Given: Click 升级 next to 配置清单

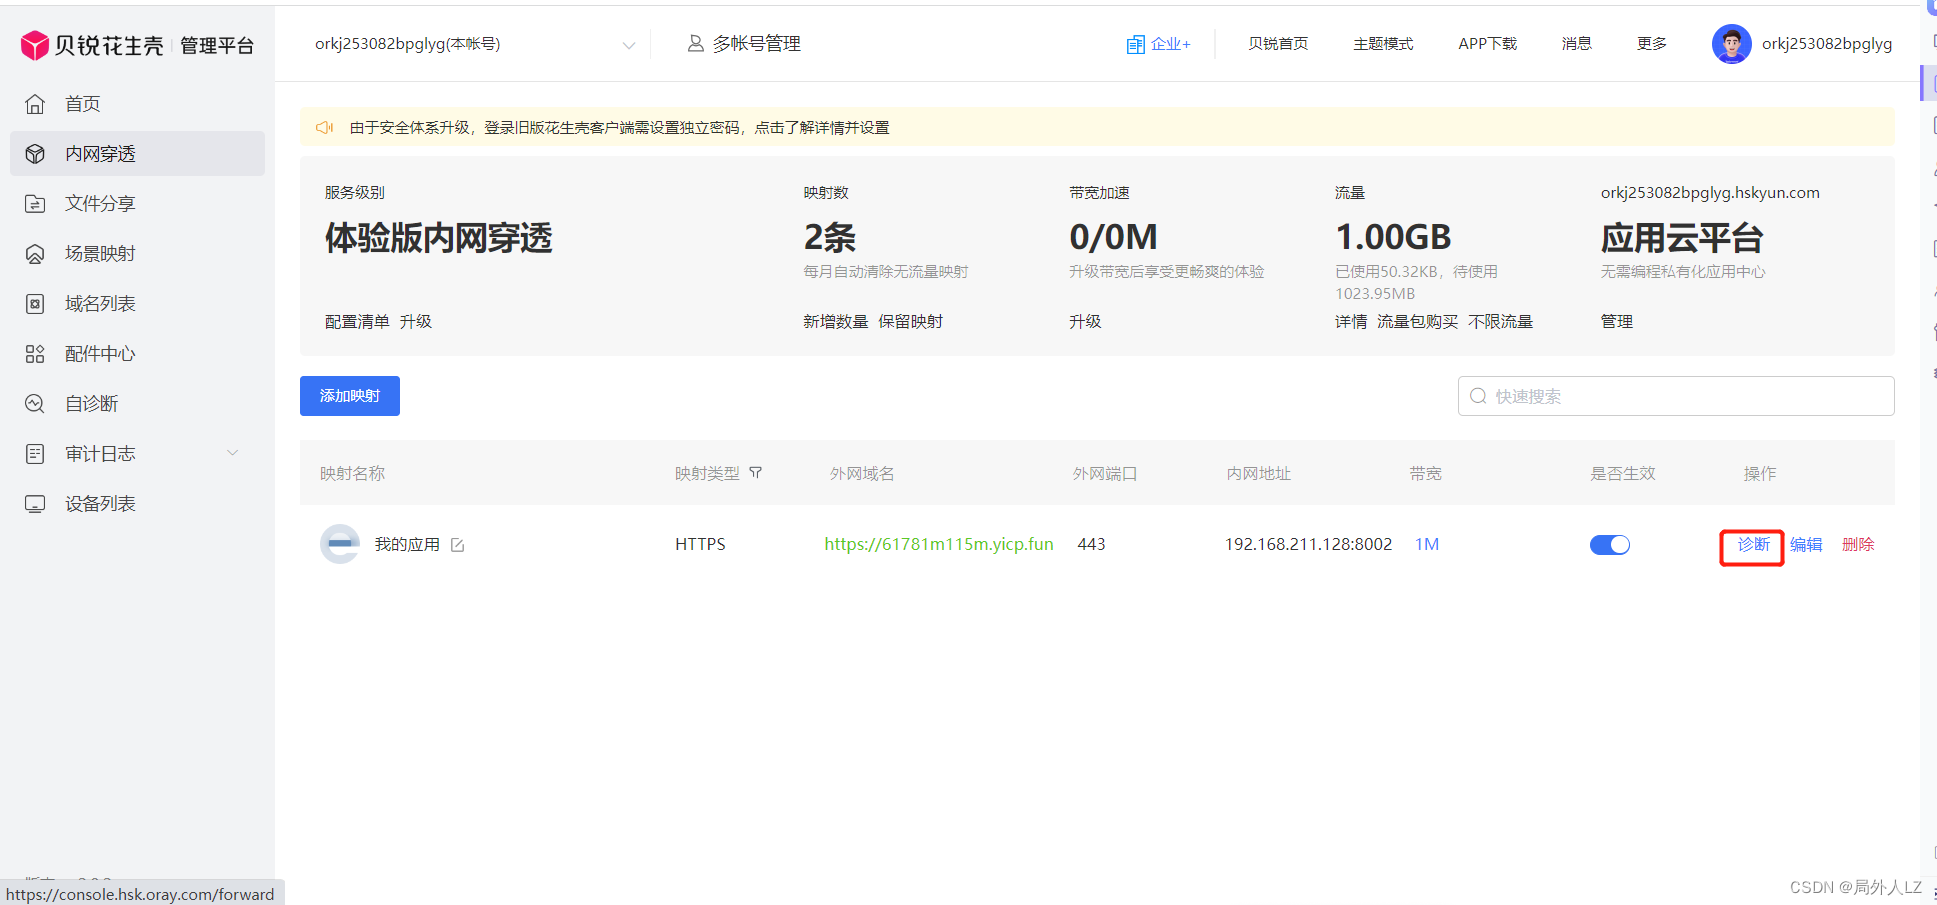Looking at the screenshot, I should point(416,322).
